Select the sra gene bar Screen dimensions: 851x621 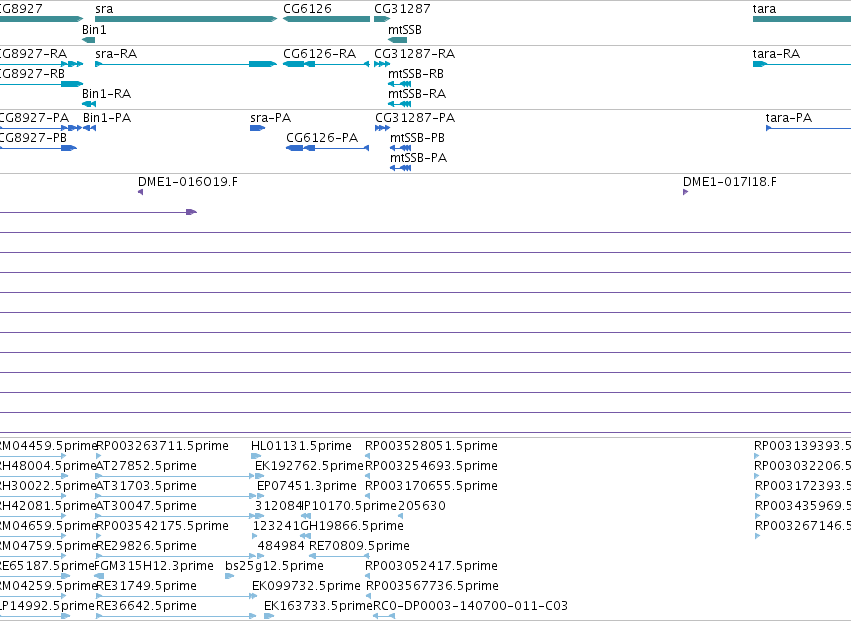[186, 19]
